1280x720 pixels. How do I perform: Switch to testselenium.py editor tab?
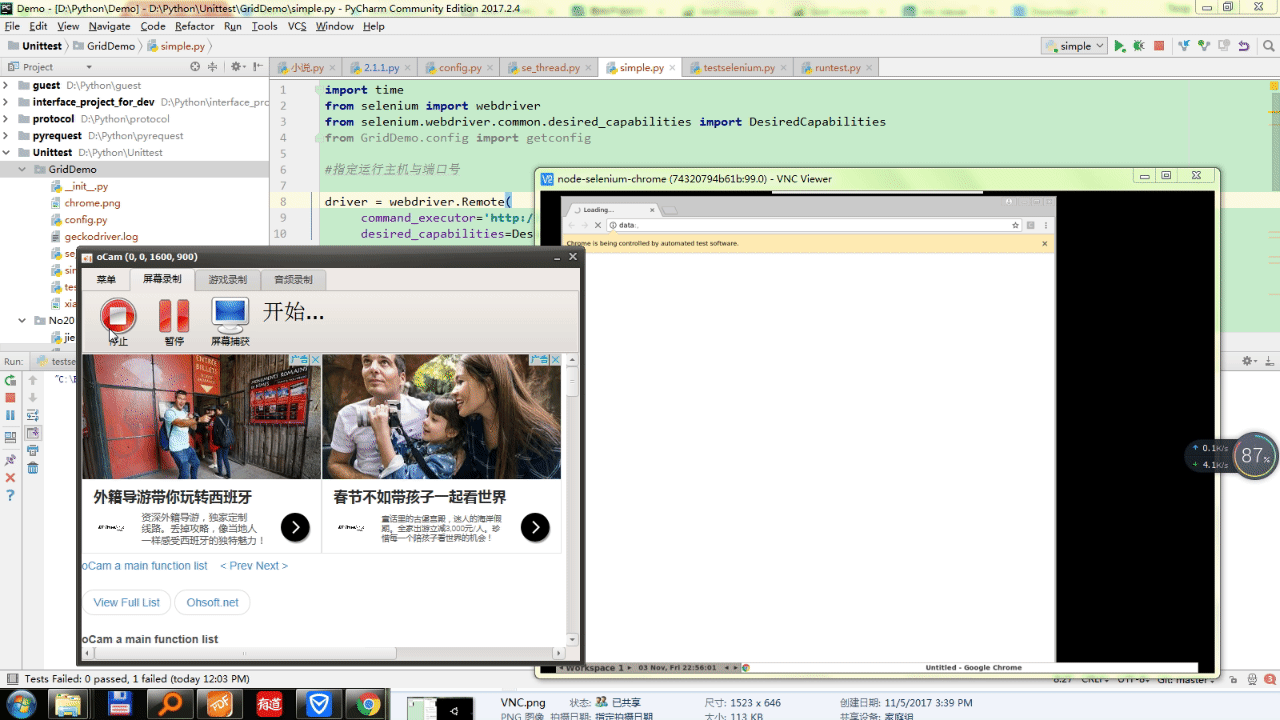(x=738, y=68)
